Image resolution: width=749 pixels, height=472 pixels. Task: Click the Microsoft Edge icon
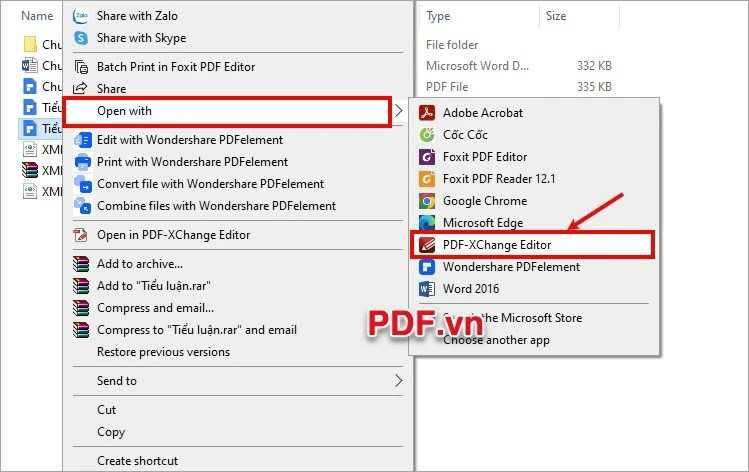427,223
